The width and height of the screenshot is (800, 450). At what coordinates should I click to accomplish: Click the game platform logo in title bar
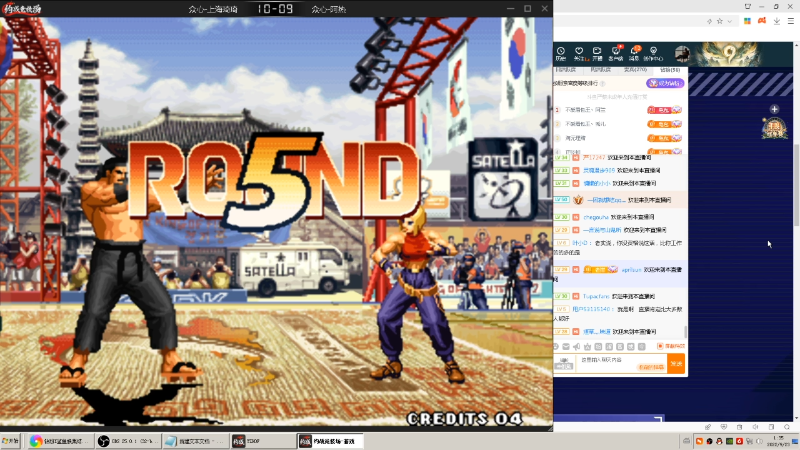click(x=21, y=9)
